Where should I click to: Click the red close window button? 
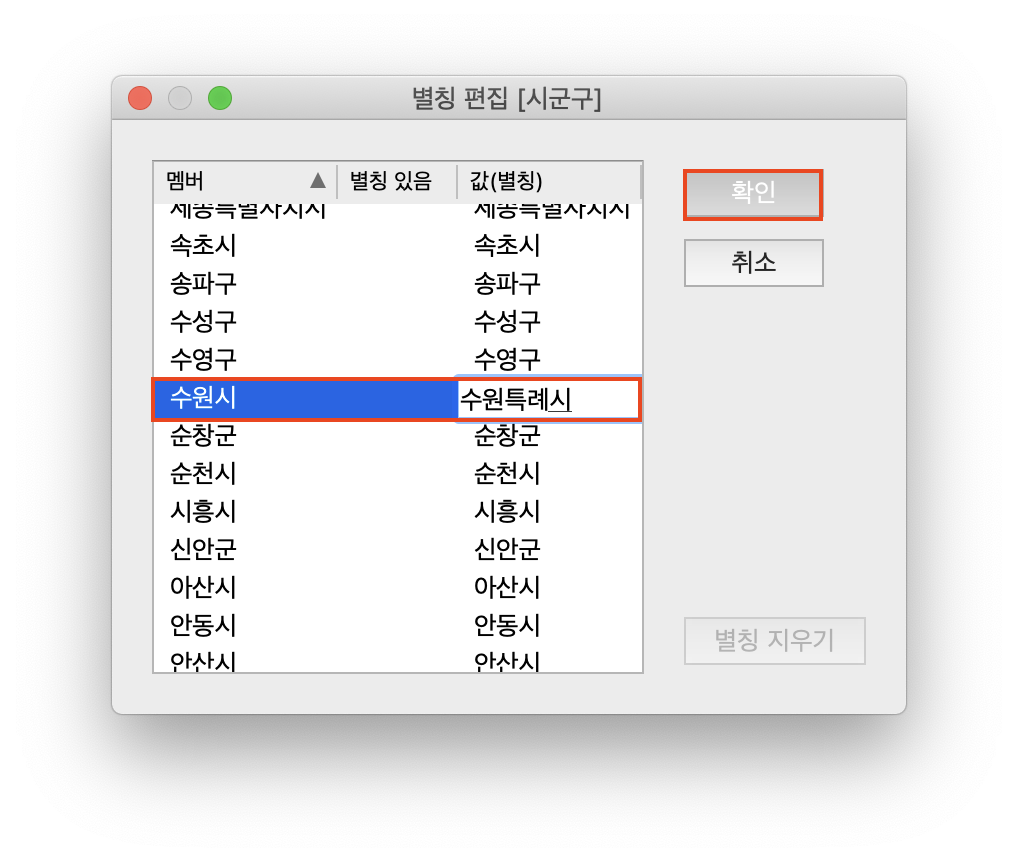(140, 98)
